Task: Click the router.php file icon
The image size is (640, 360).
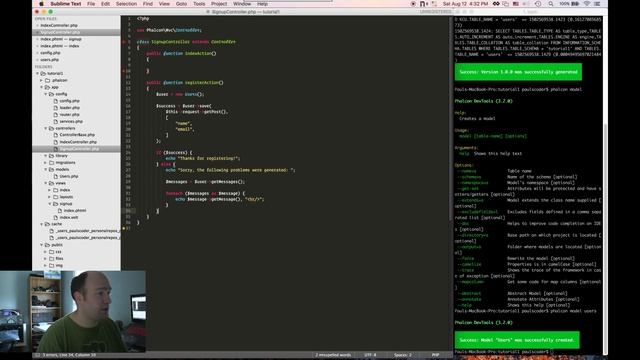Action: [56, 115]
